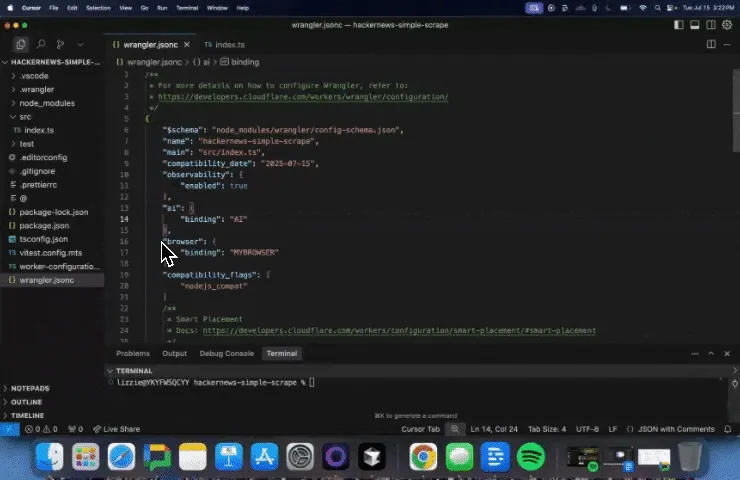The width and height of the screenshot is (740, 480).
Task: Open the settings gear in the title bar
Action: click(x=727, y=25)
